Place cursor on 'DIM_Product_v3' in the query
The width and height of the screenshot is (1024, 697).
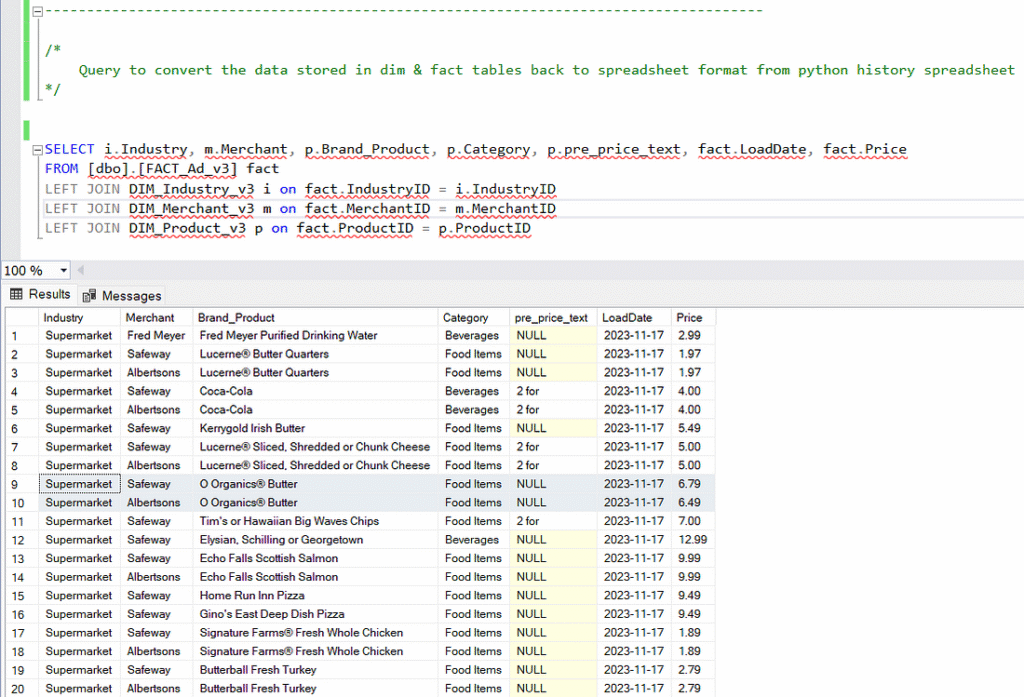[187, 229]
